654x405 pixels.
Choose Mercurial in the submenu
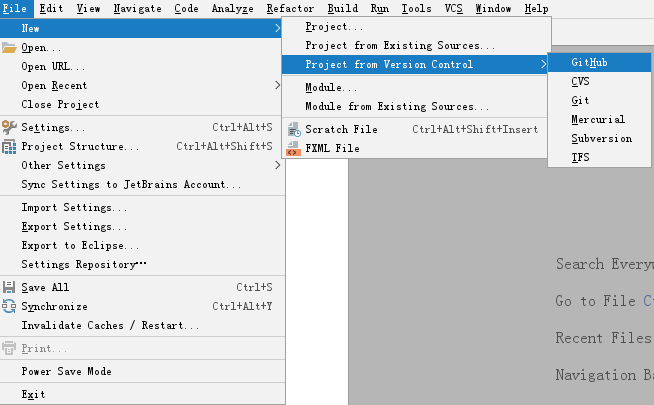598,120
